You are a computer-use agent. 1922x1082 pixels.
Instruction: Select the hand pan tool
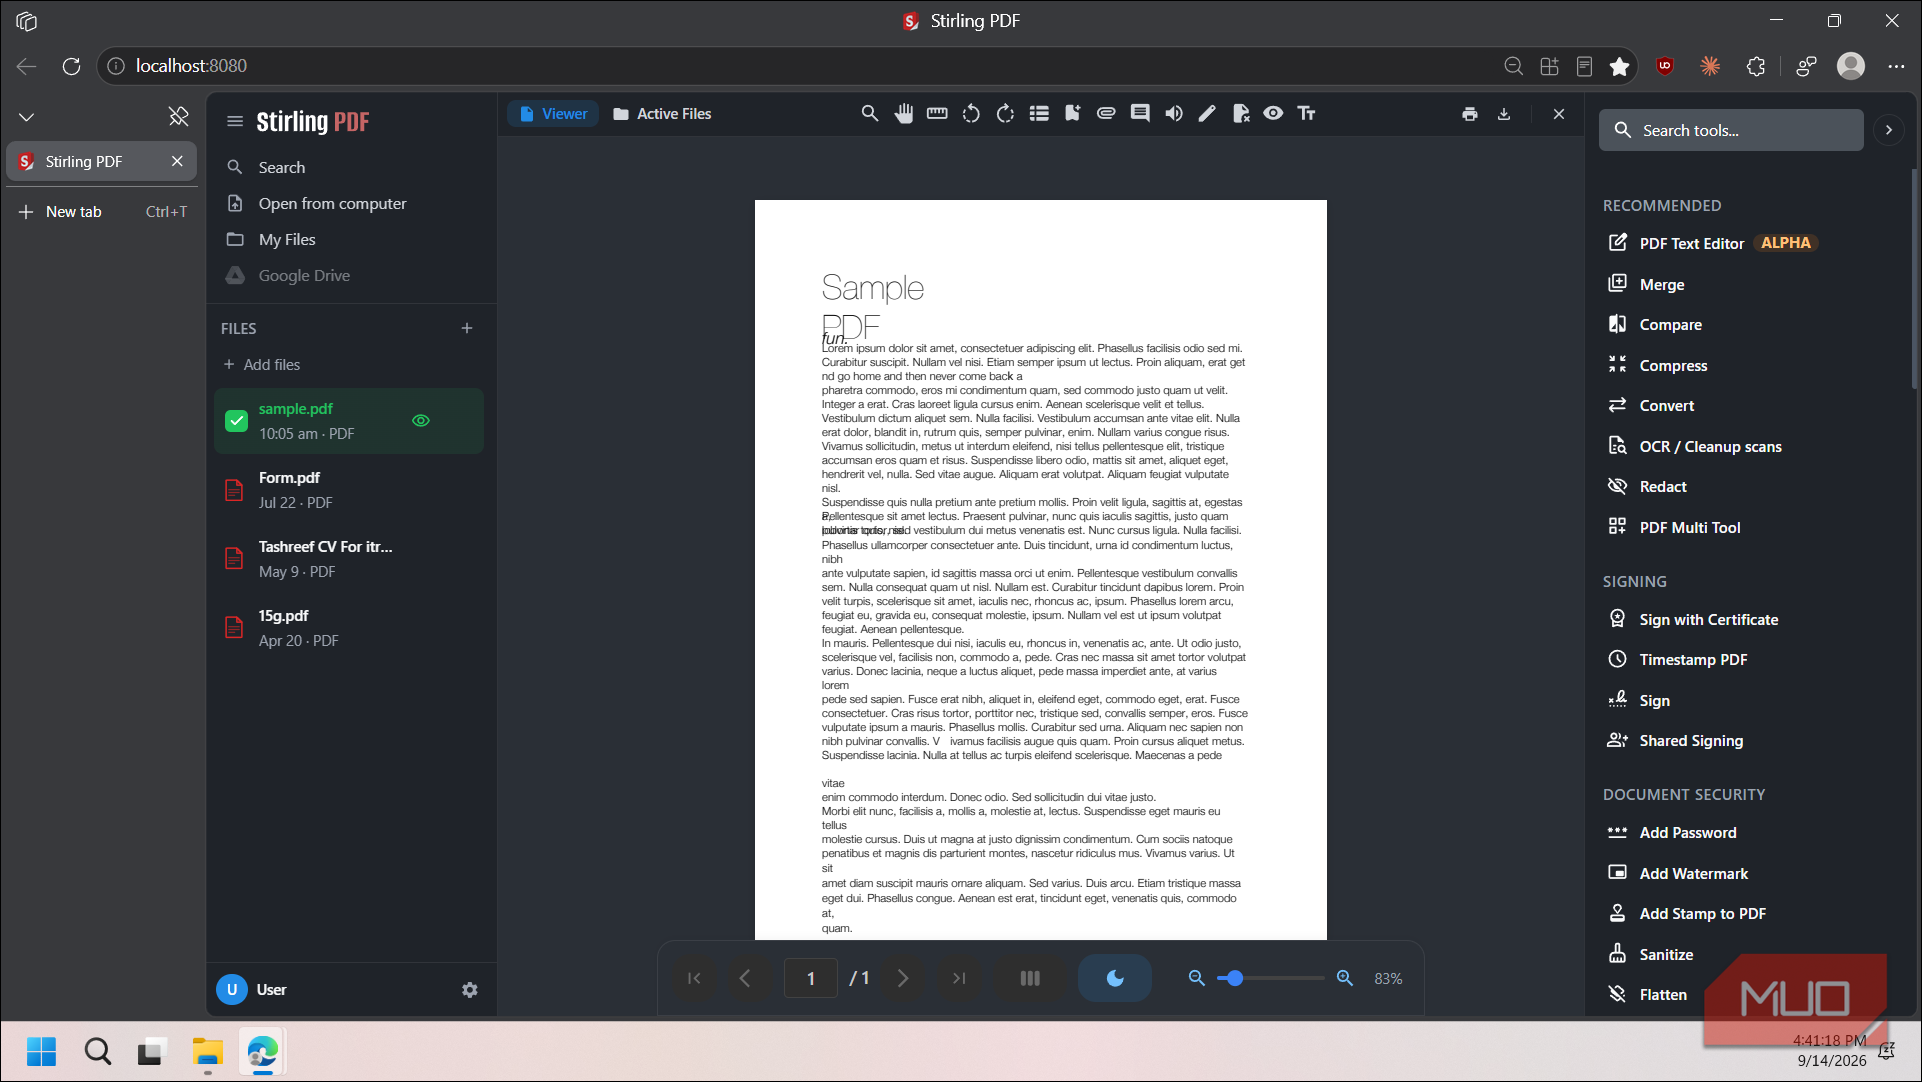(904, 114)
